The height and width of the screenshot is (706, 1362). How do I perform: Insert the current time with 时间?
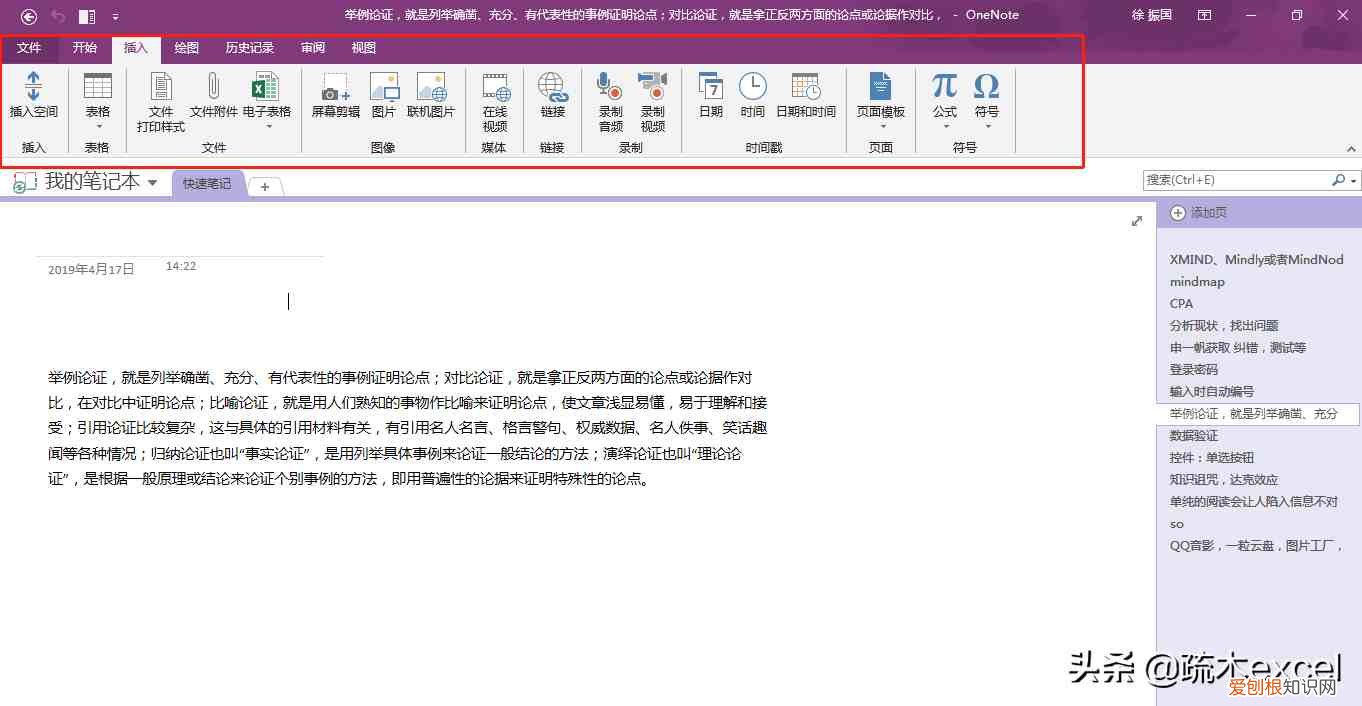[x=752, y=95]
